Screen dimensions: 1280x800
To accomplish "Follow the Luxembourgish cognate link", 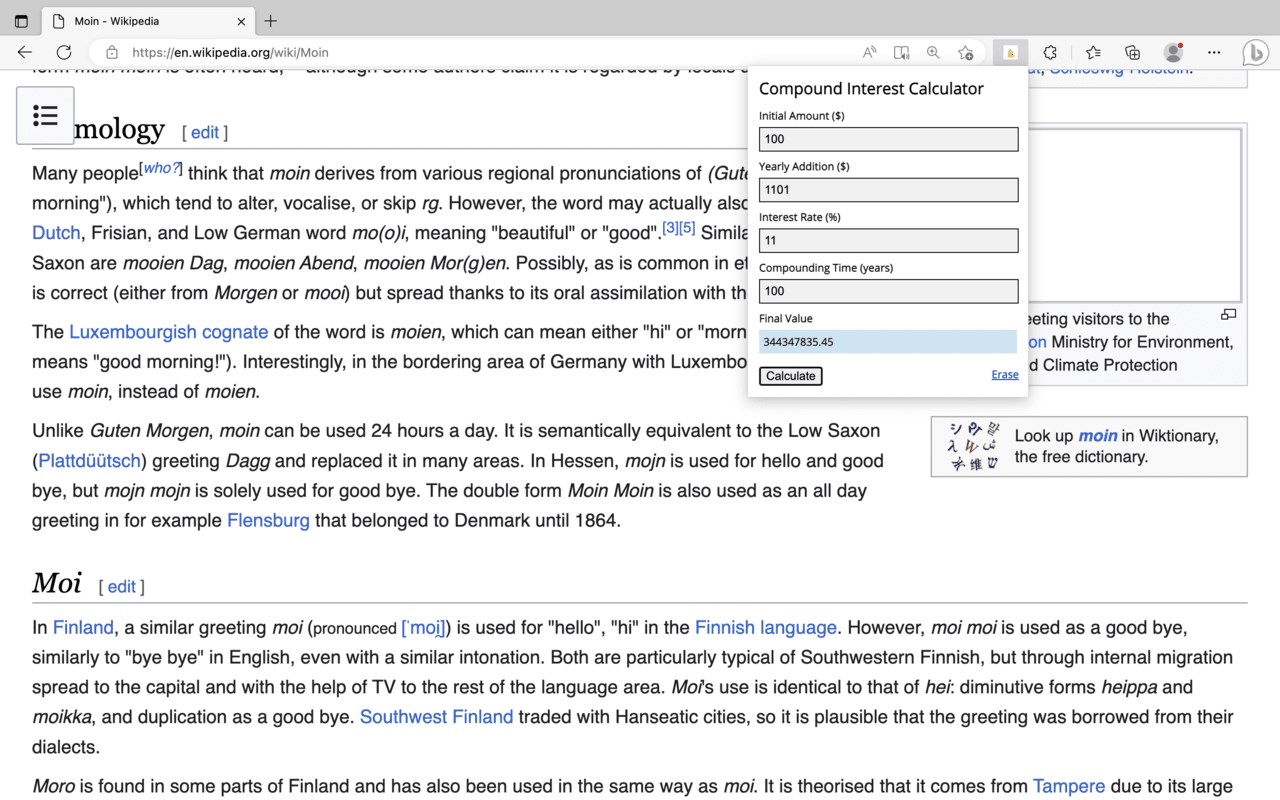I will pyautogui.click(x=168, y=331).
